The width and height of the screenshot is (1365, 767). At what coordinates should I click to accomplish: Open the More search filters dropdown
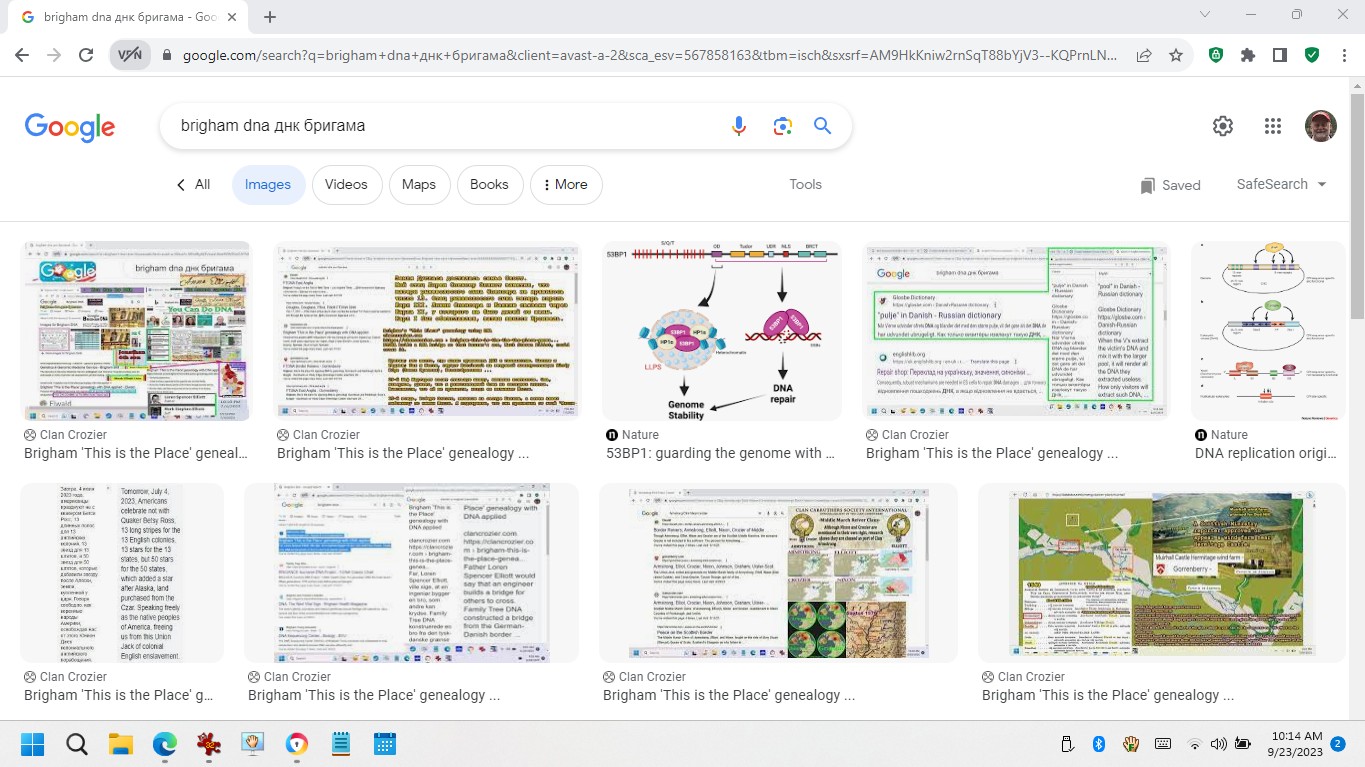point(565,184)
